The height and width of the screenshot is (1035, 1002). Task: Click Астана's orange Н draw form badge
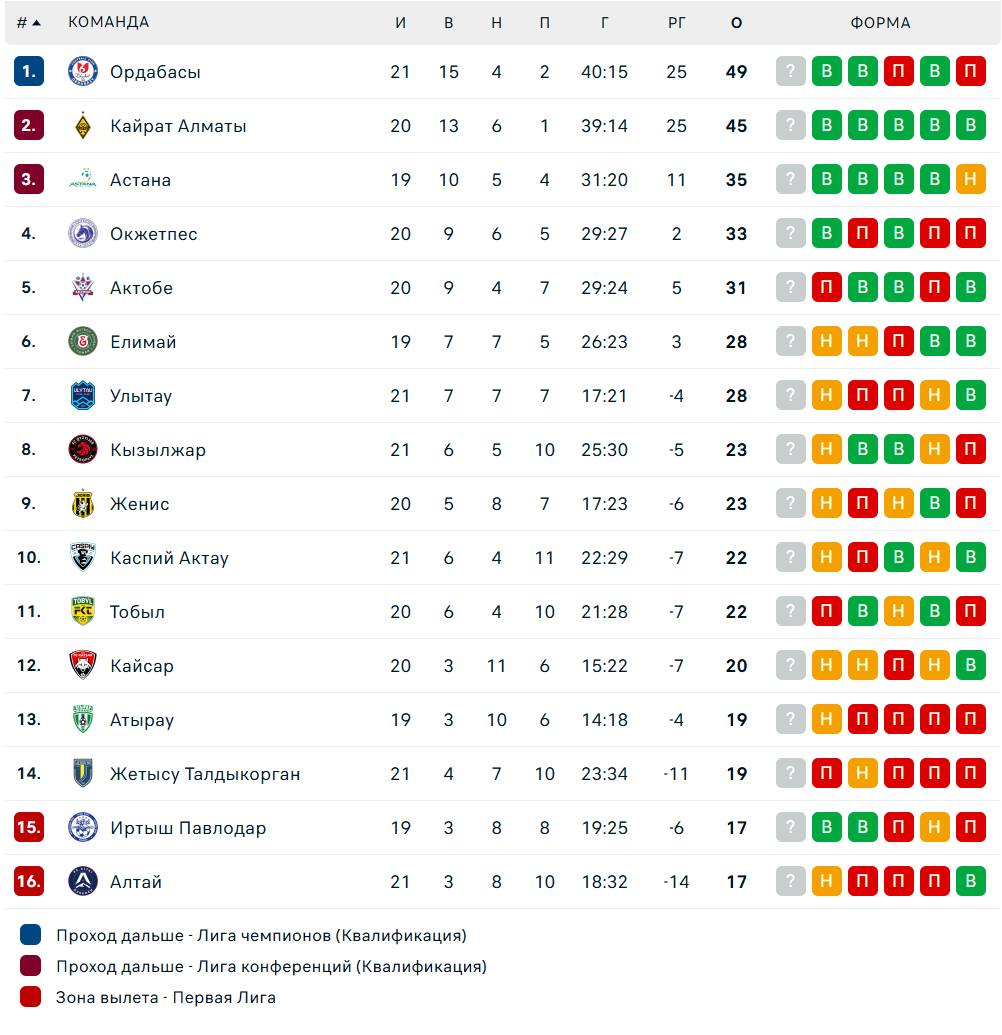[x=970, y=179]
